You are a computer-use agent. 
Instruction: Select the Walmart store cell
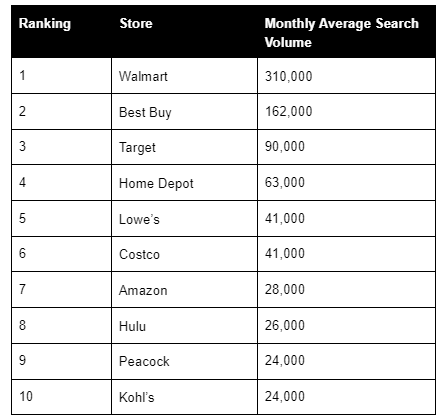click(x=184, y=76)
